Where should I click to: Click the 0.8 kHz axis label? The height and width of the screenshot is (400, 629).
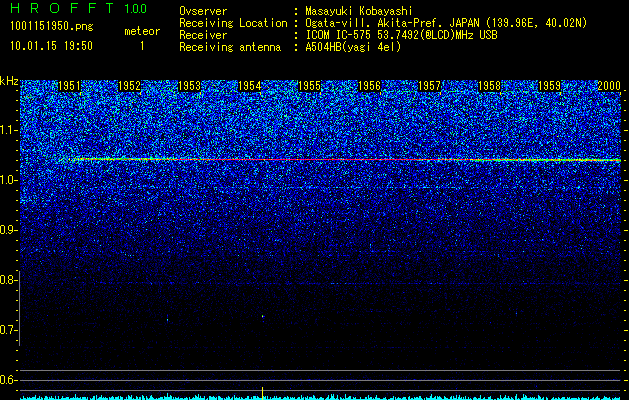pyautogui.click(x=8, y=280)
